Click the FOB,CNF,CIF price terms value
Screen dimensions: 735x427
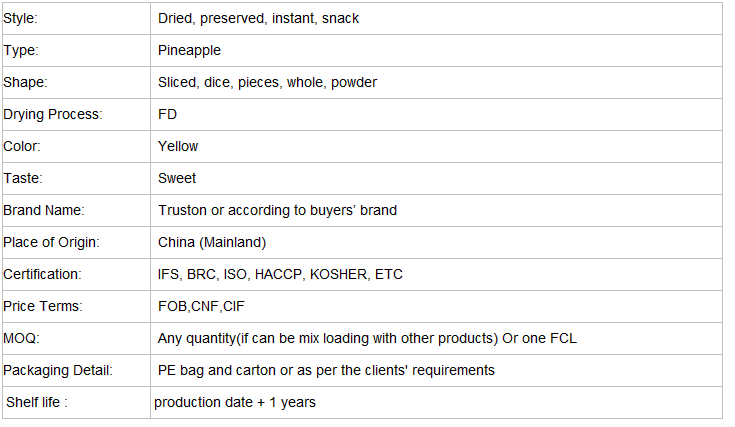point(201,306)
